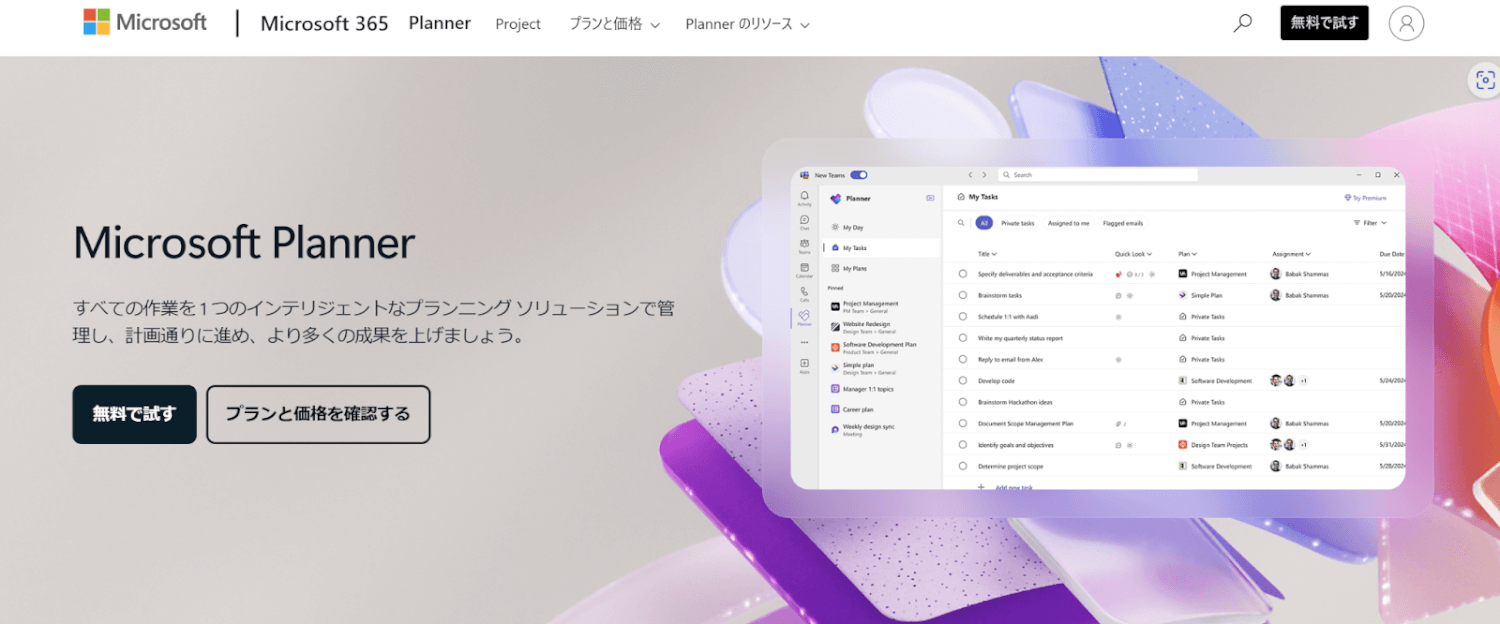This screenshot has width=1500, height=624.
Task: Select the Planner nav item
Action: (x=439, y=23)
